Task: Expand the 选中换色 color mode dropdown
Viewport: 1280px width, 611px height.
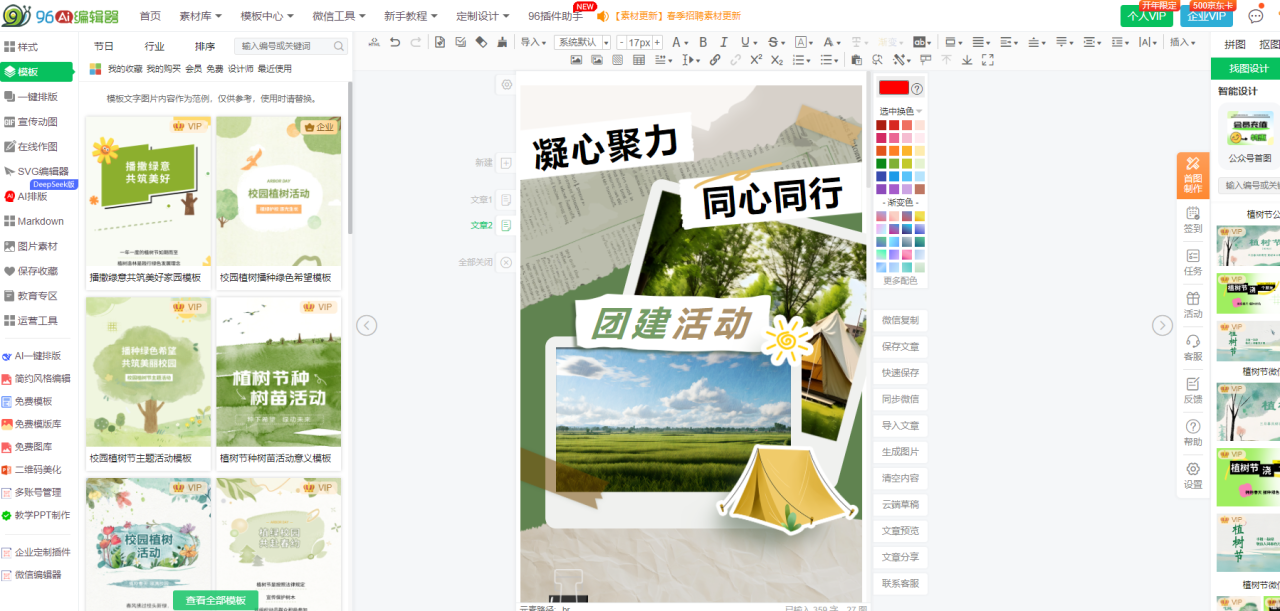Action: pos(900,111)
